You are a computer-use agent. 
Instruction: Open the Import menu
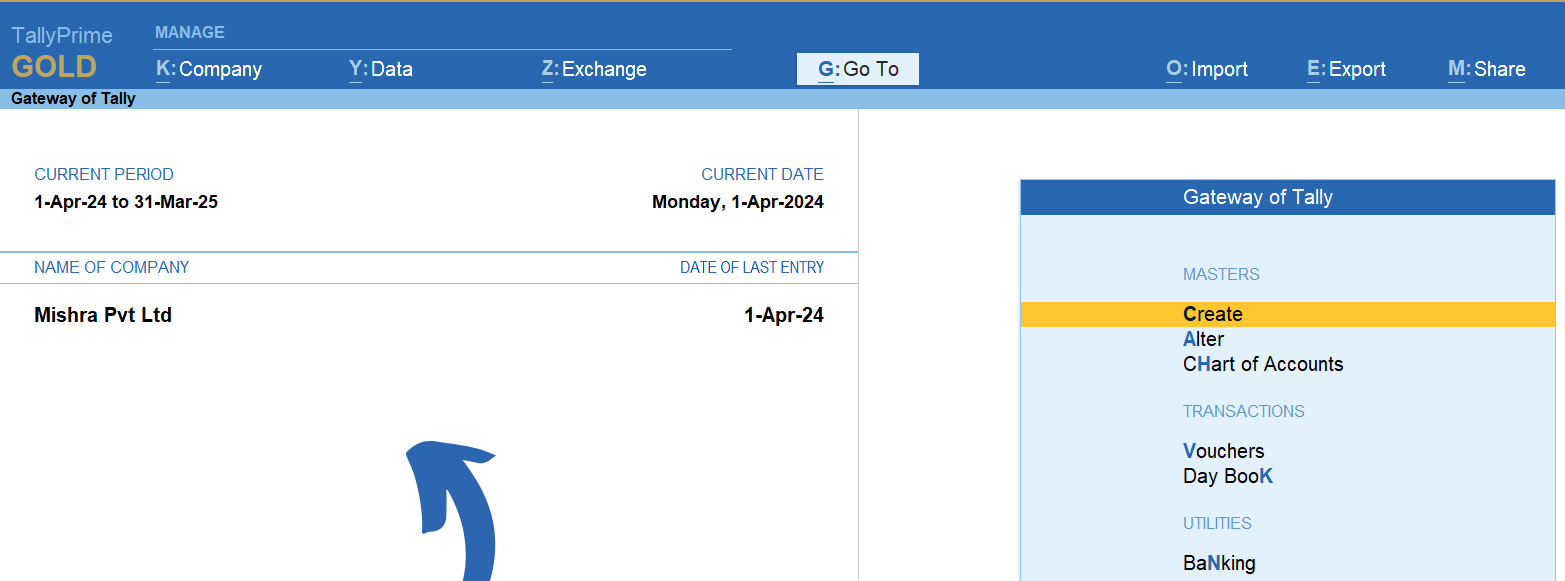[x=1207, y=69]
